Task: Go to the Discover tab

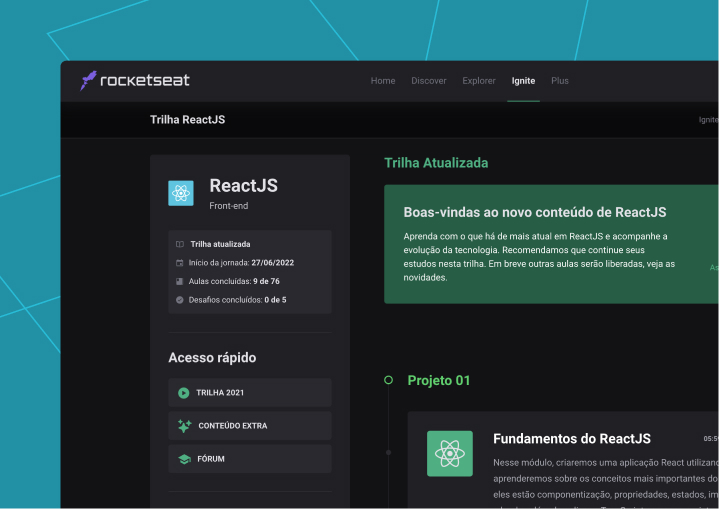Action: pos(429,81)
